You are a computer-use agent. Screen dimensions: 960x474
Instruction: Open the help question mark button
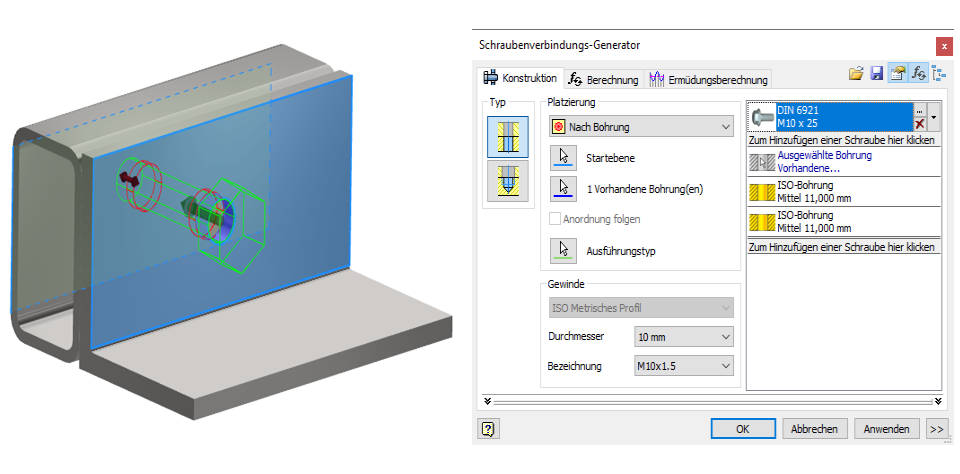(x=487, y=429)
